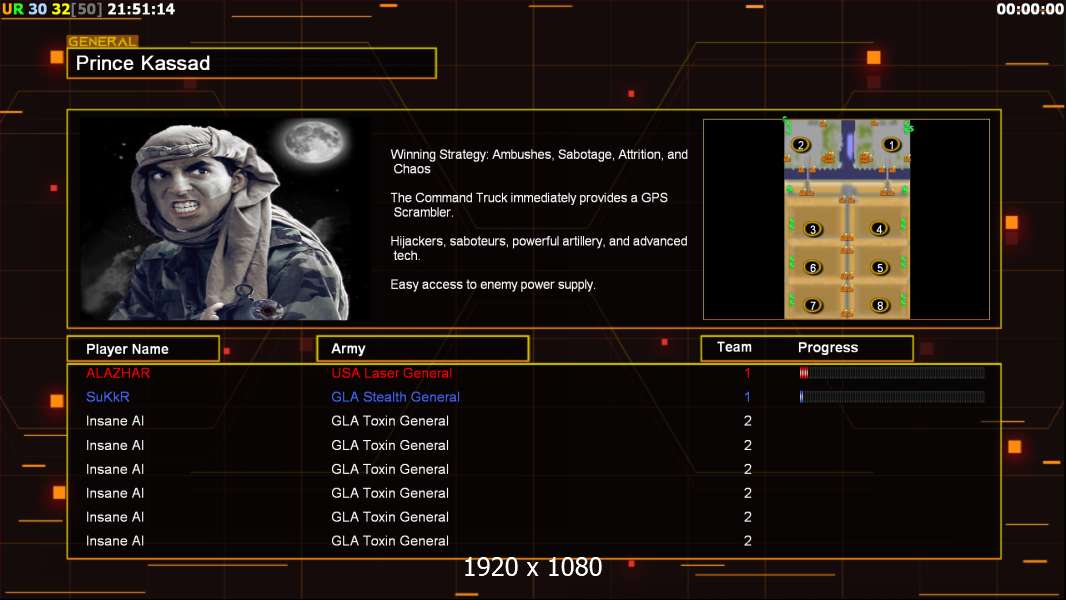Select start position 3 on the minimap
Image resolution: width=1066 pixels, height=600 pixels.
(x=812, y=229)
